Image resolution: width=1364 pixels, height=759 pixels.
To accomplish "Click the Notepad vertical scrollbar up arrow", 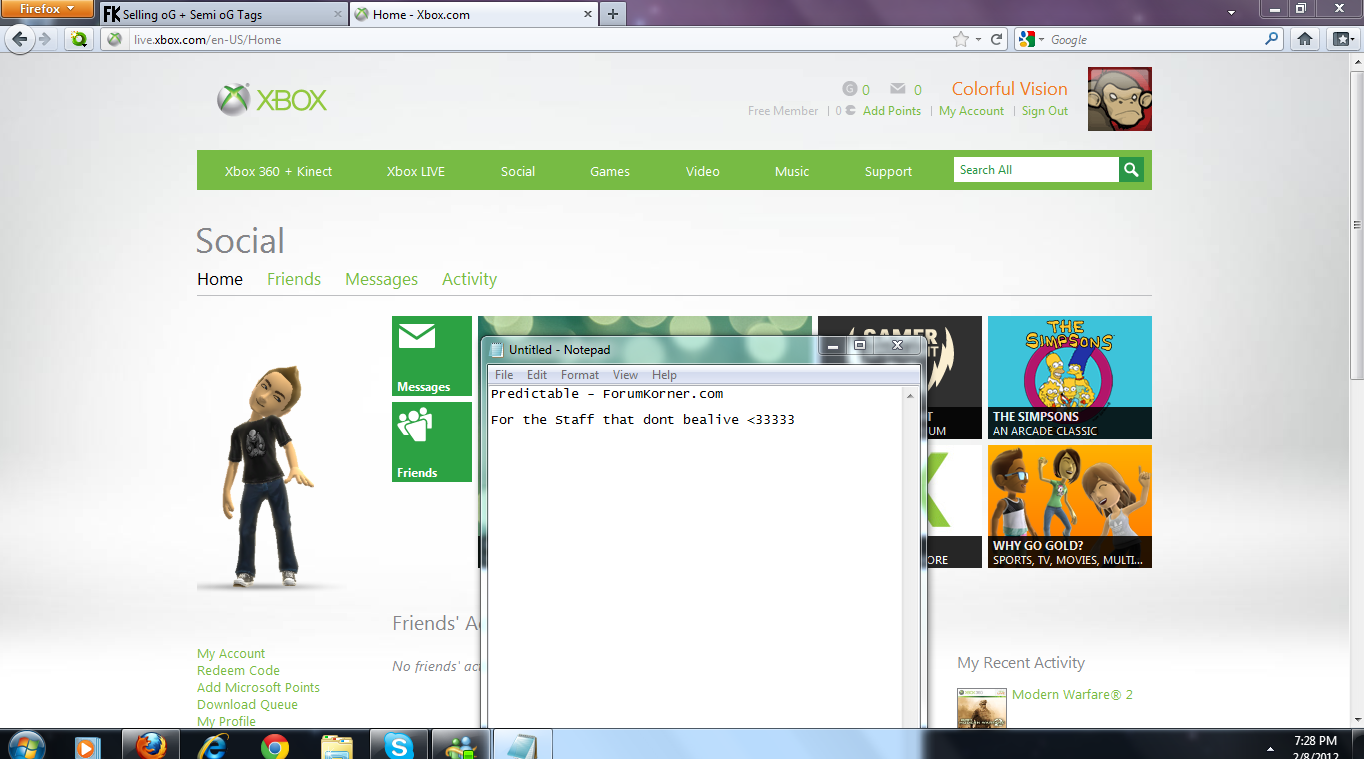I will (910, 396).
